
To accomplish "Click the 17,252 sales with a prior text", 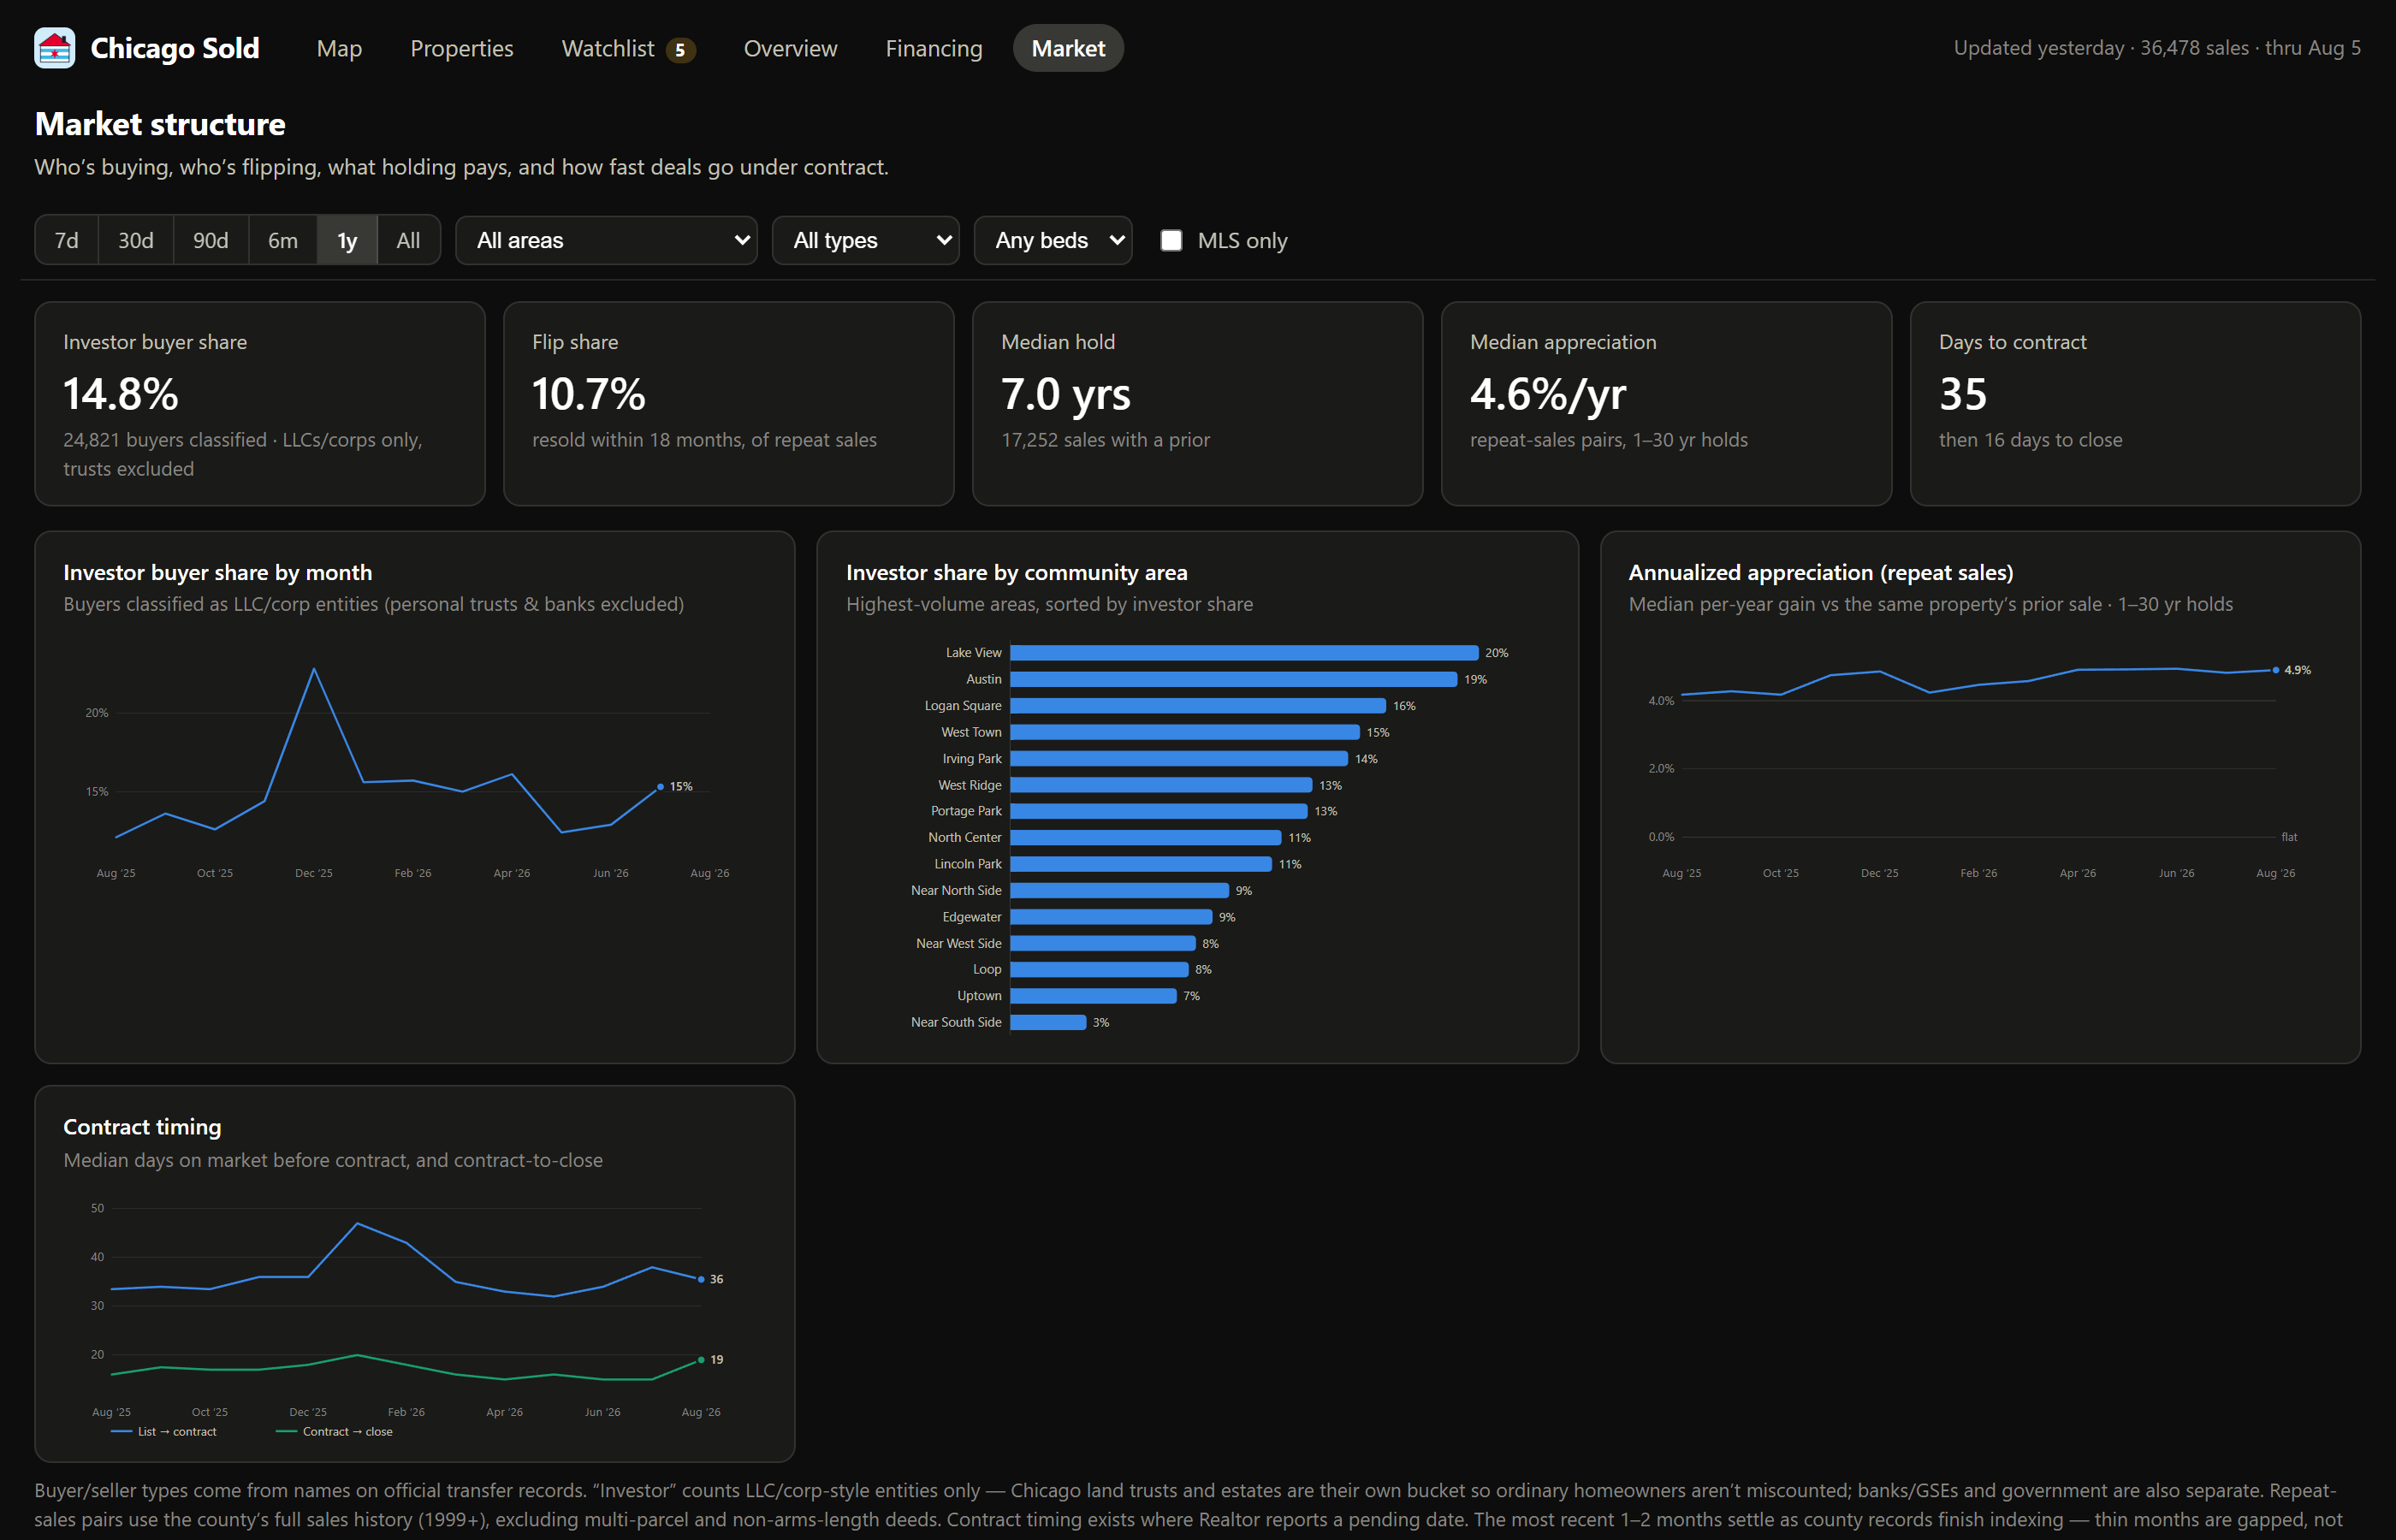I will pyautogui.click(x=1105, y=440).
